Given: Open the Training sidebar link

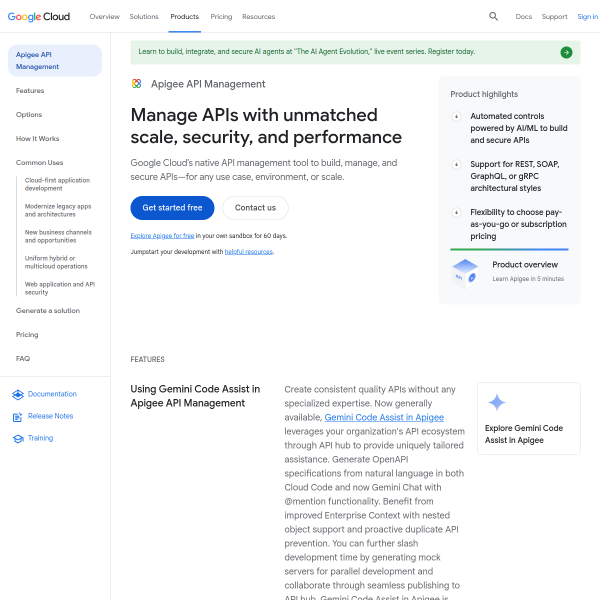Looking at the screenshot, I should click(40, 438).
